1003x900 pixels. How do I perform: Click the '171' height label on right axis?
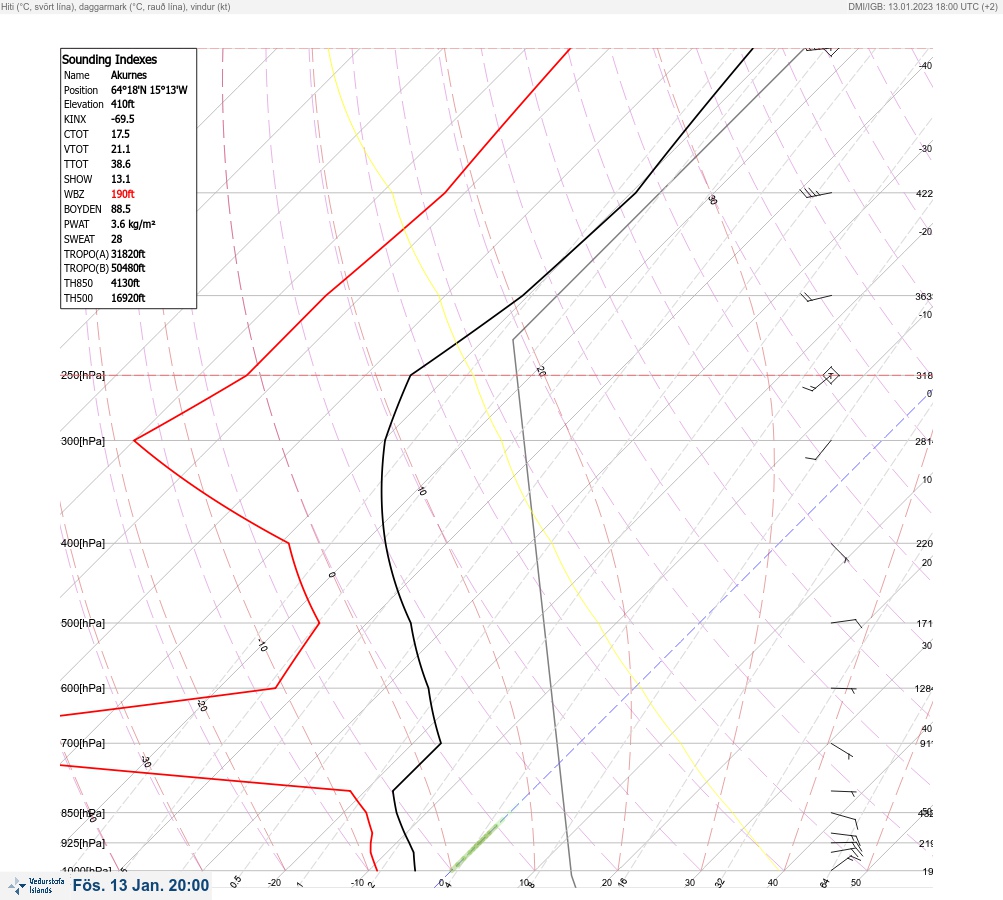[x=924, y=623]
